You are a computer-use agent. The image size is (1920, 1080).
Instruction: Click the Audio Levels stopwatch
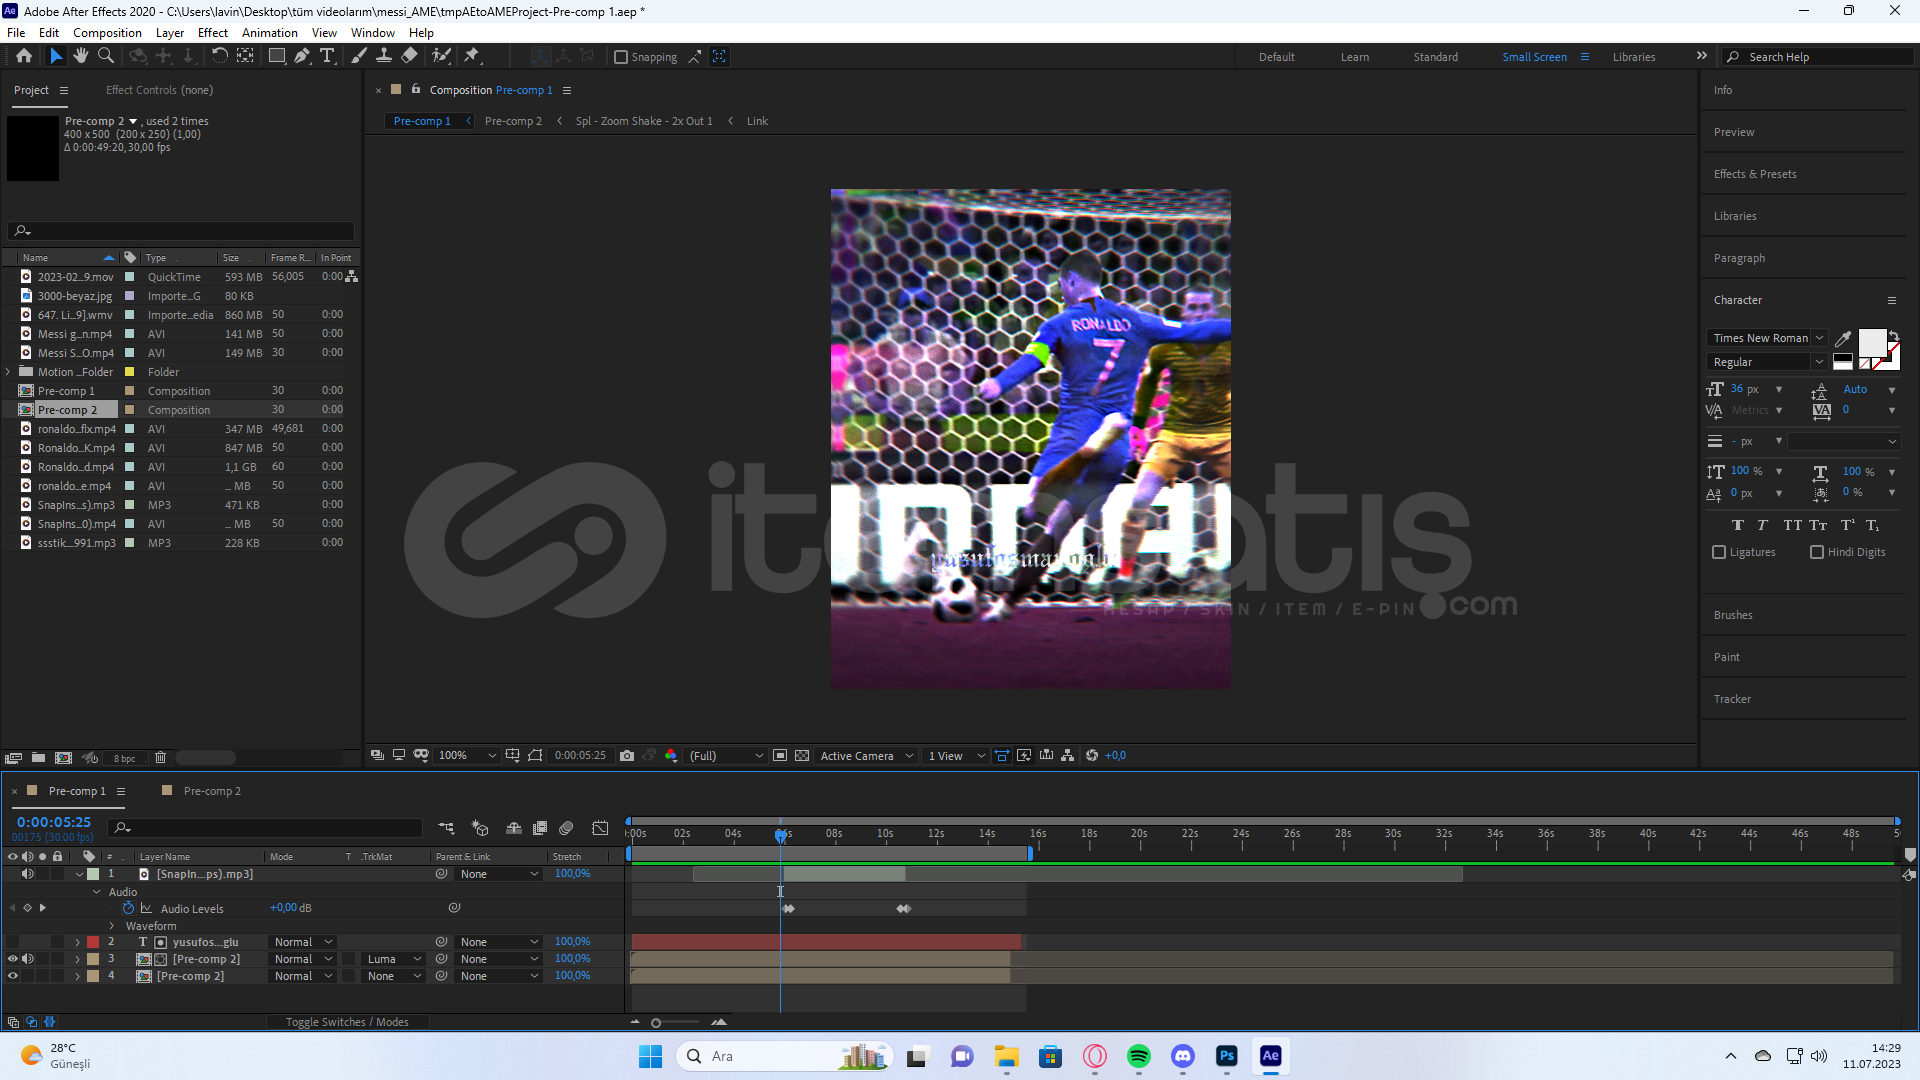(128, 908)
